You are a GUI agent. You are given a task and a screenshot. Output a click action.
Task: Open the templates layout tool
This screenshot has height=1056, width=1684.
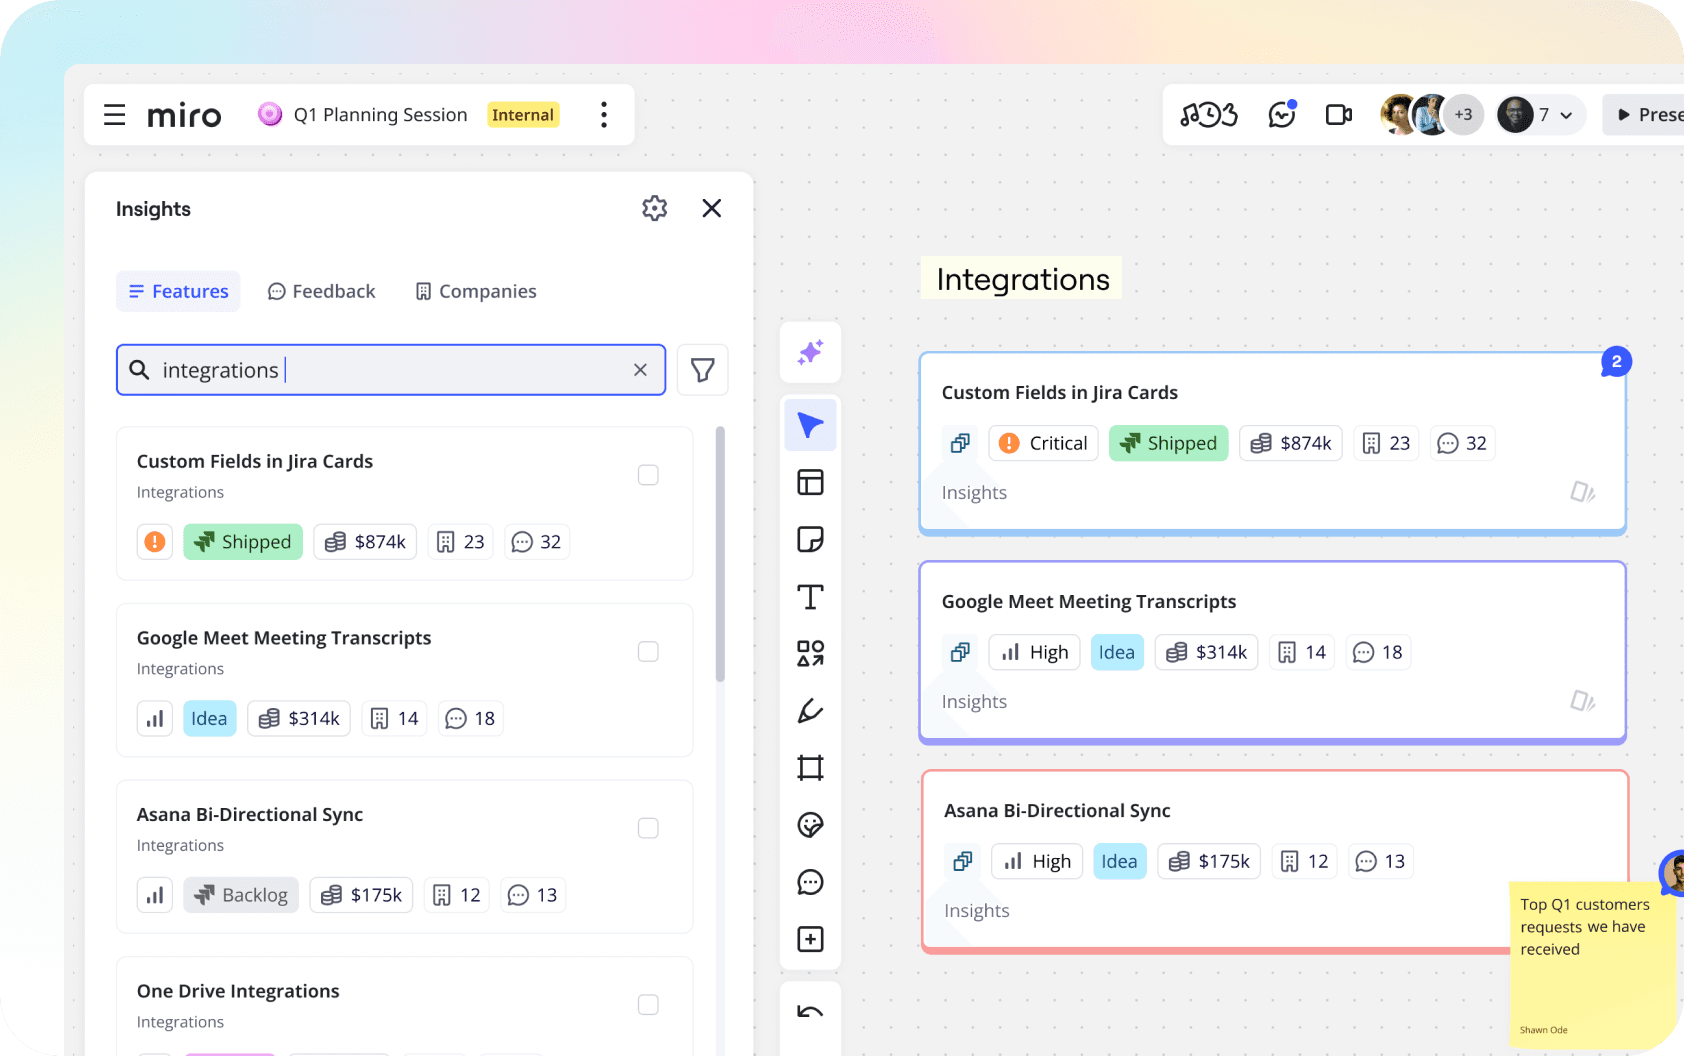pos(810,482)
